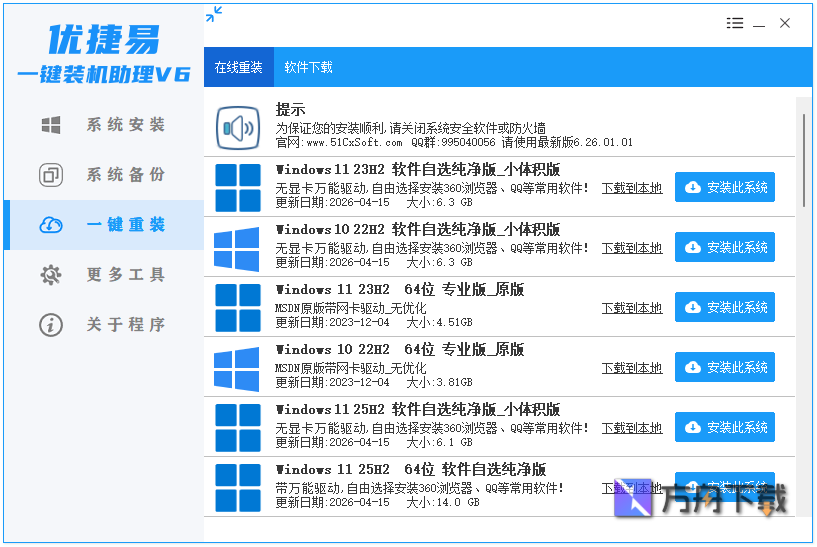Click the Windows 11 25H2 64位 软件自选纯净版 title
This screenshot has height=547, width=817.
click(411, 469)
